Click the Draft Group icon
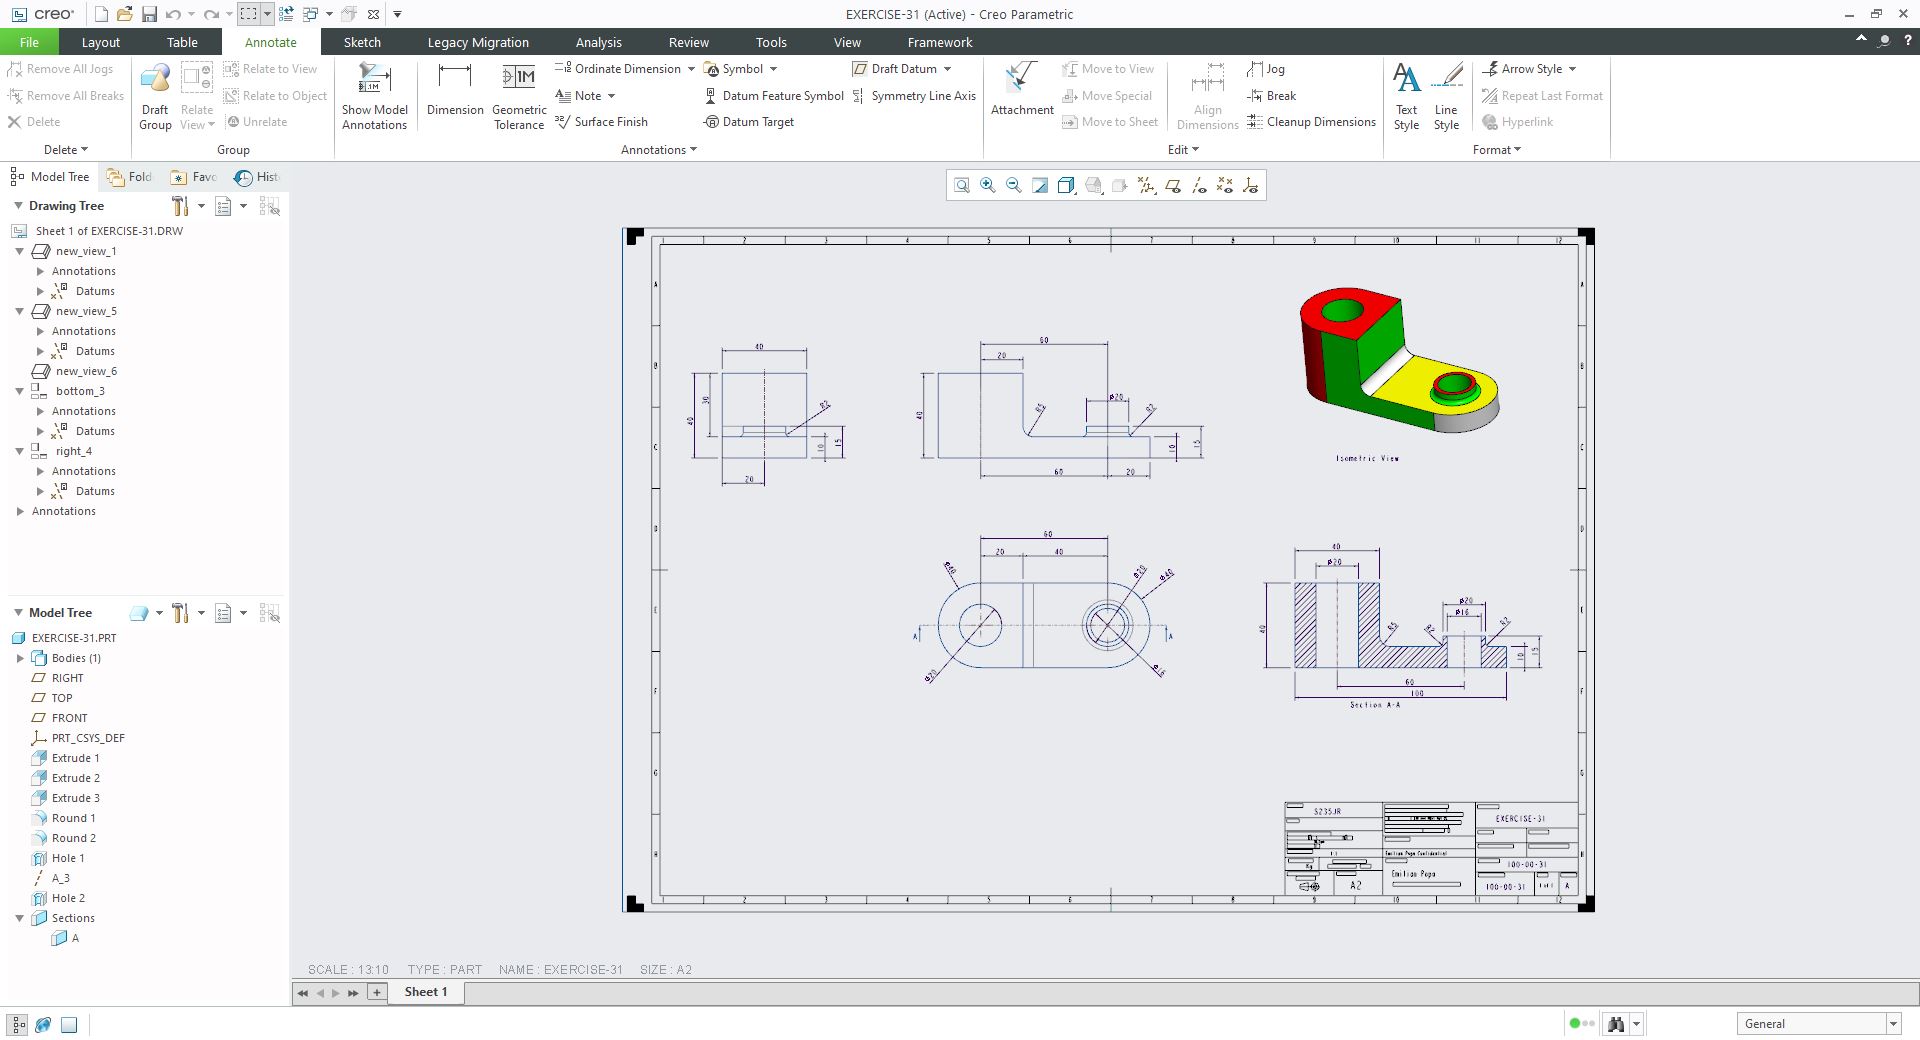 coord(155,96)
